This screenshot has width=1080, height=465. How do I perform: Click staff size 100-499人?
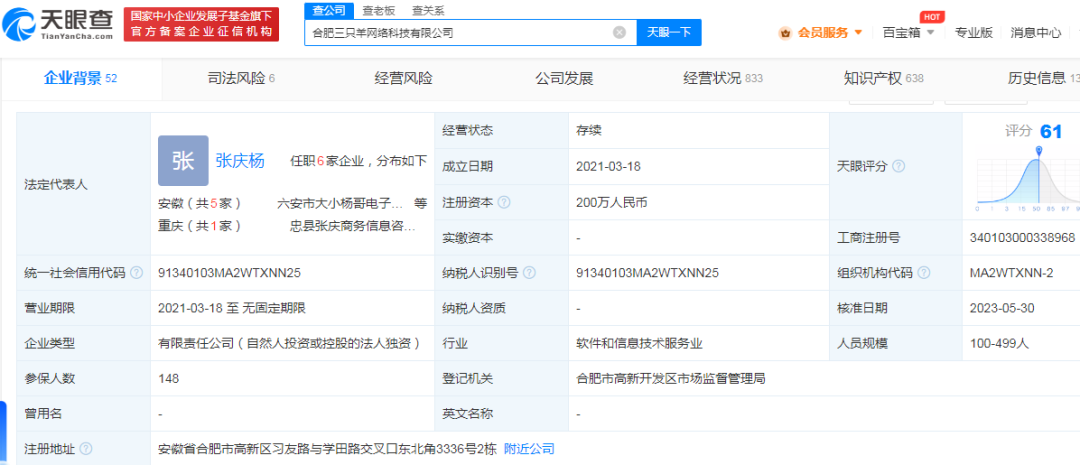pyautogui.click(x=999, y=343)
